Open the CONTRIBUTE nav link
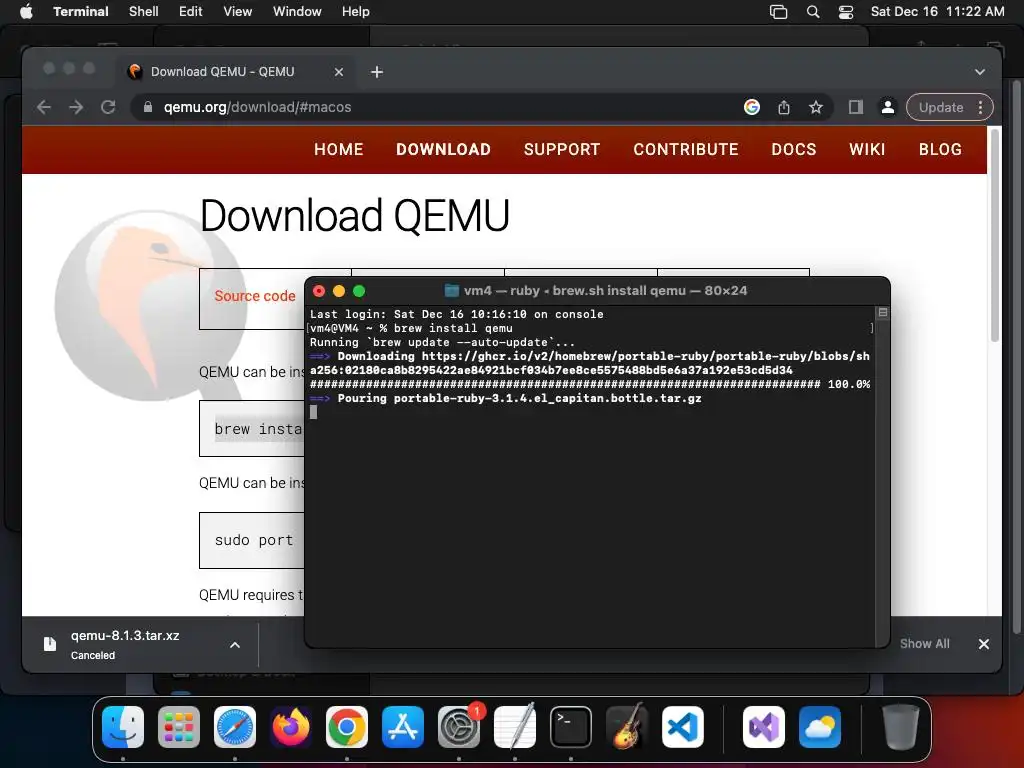1024x768 pixels. pyautogui.click(x=686, y=150)
